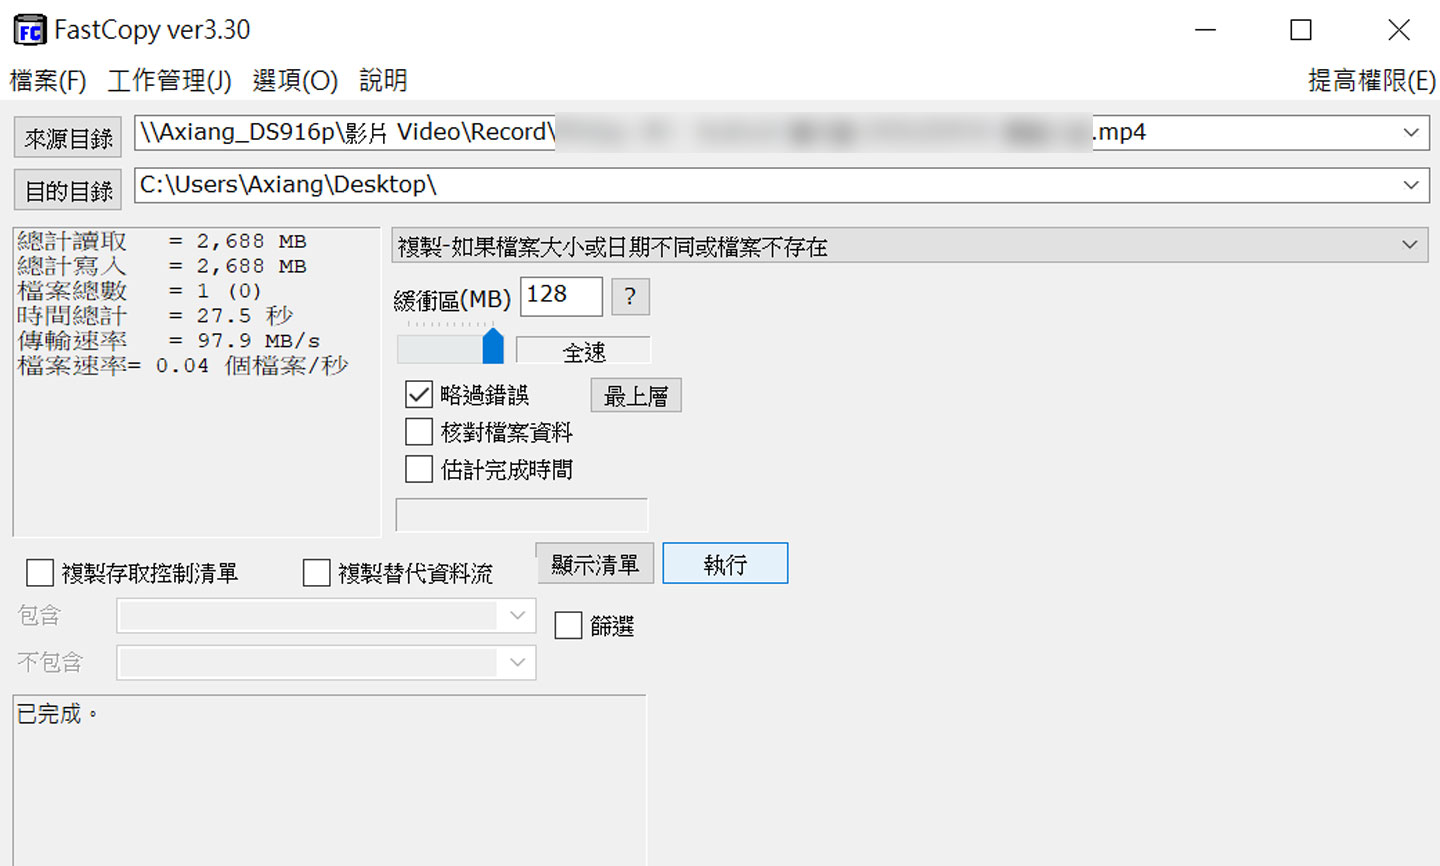Click inside the 緩衝區 buffer size field
Viewport: 1440px width, 866px height.
point(560,296)
